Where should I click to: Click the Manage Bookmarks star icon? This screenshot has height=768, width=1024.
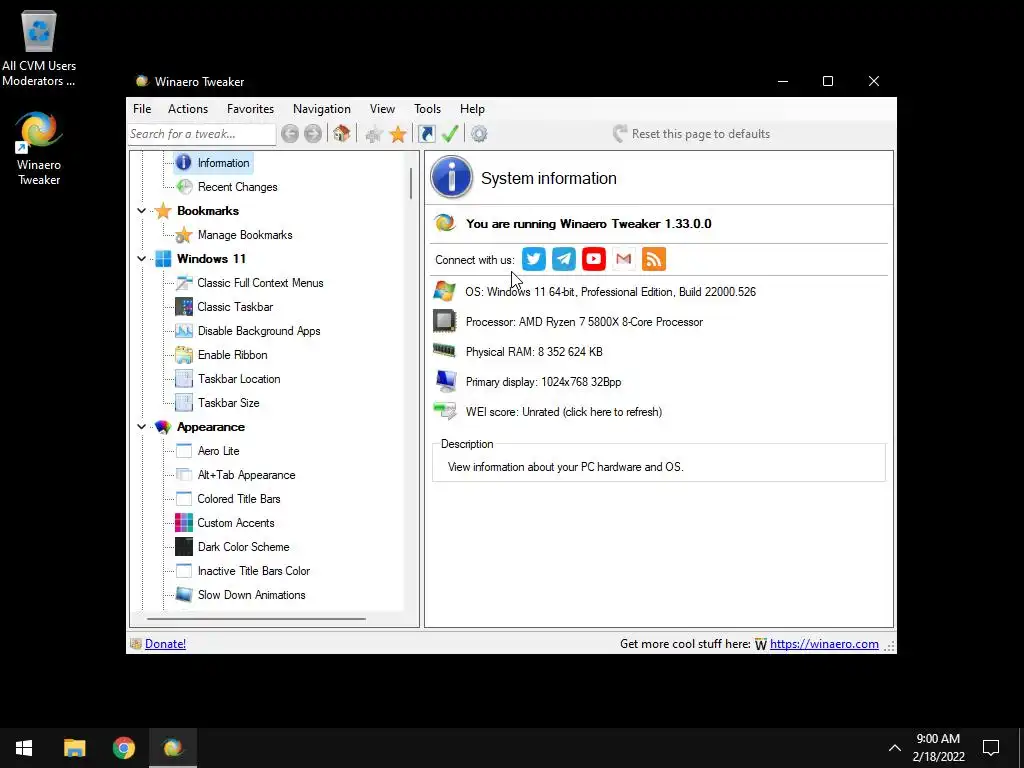pyautogui.click(x=184, y=235)
